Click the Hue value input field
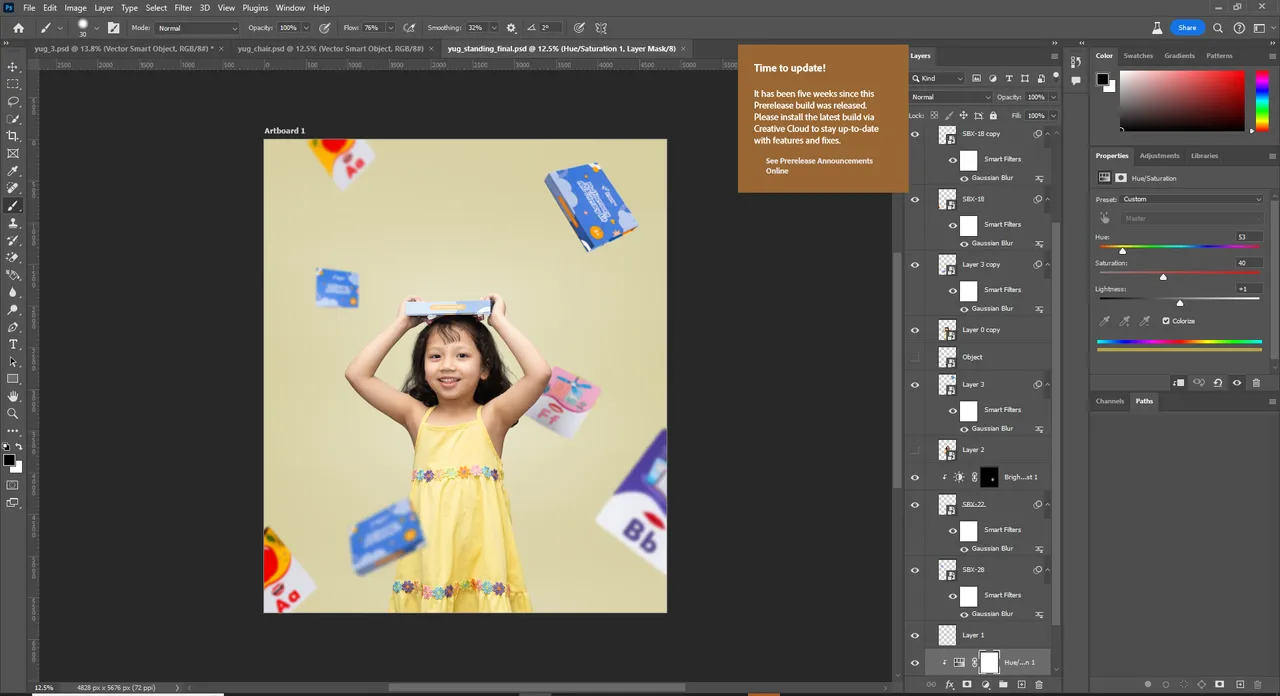Viewport: 1280px width, 696px height. tap(1248, 237)
